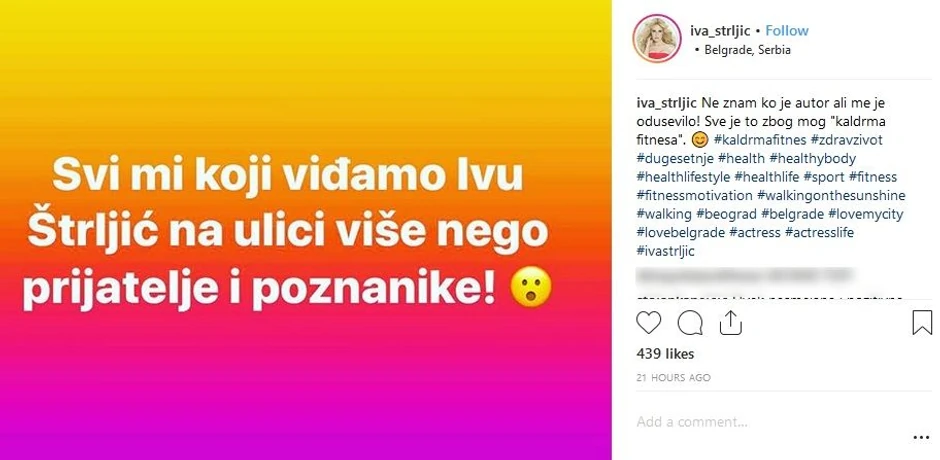This screenshot has width=940, height=460.
Task: Open the #walkingonthesunshine hashtag
Action: coord(831,196)
